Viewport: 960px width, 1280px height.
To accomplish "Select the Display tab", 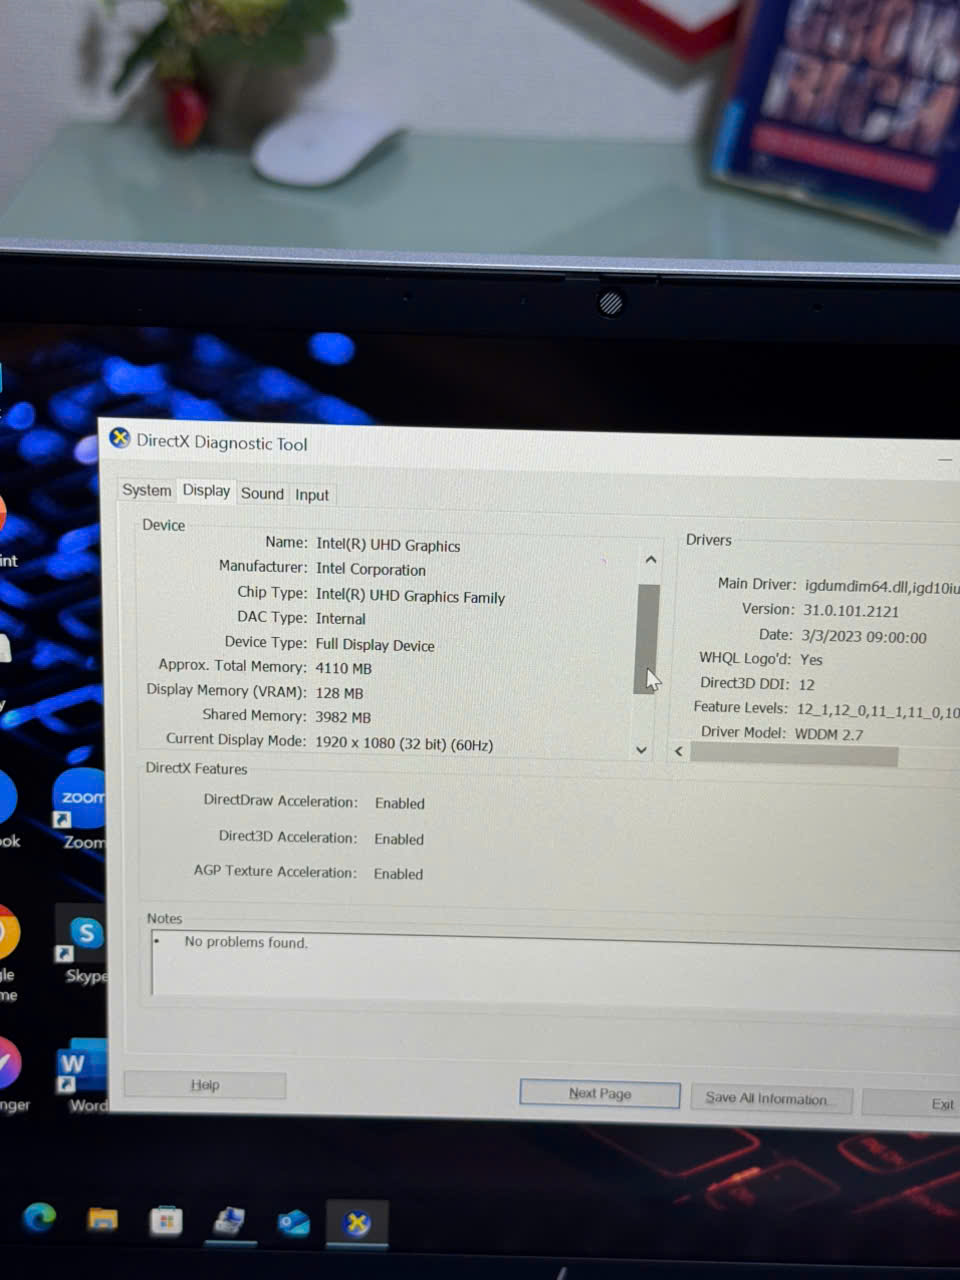I will 206,490.
